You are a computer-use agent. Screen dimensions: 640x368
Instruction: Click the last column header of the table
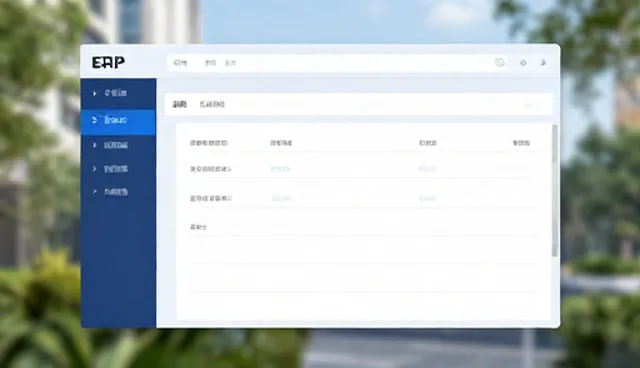pyautogui.click(x=521, y=143)
